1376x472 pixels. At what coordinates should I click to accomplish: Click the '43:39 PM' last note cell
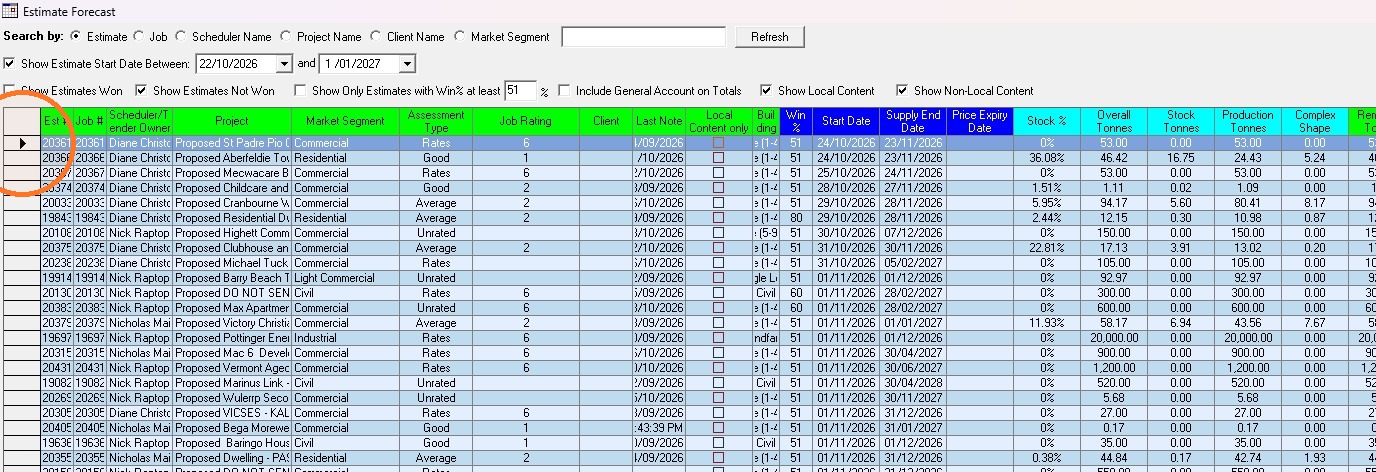point(659,428)
